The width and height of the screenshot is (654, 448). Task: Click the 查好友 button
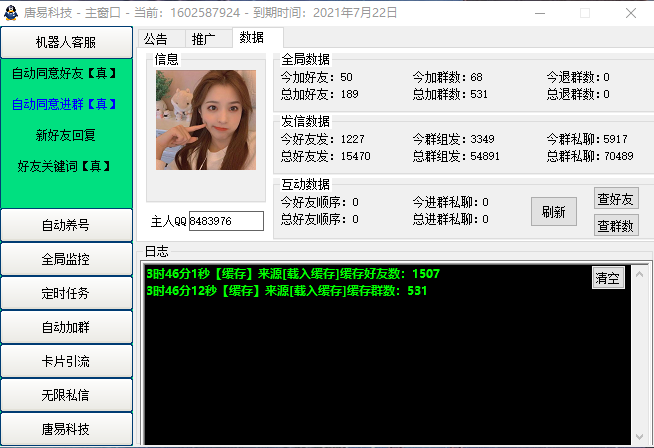[x=616, y=199]
